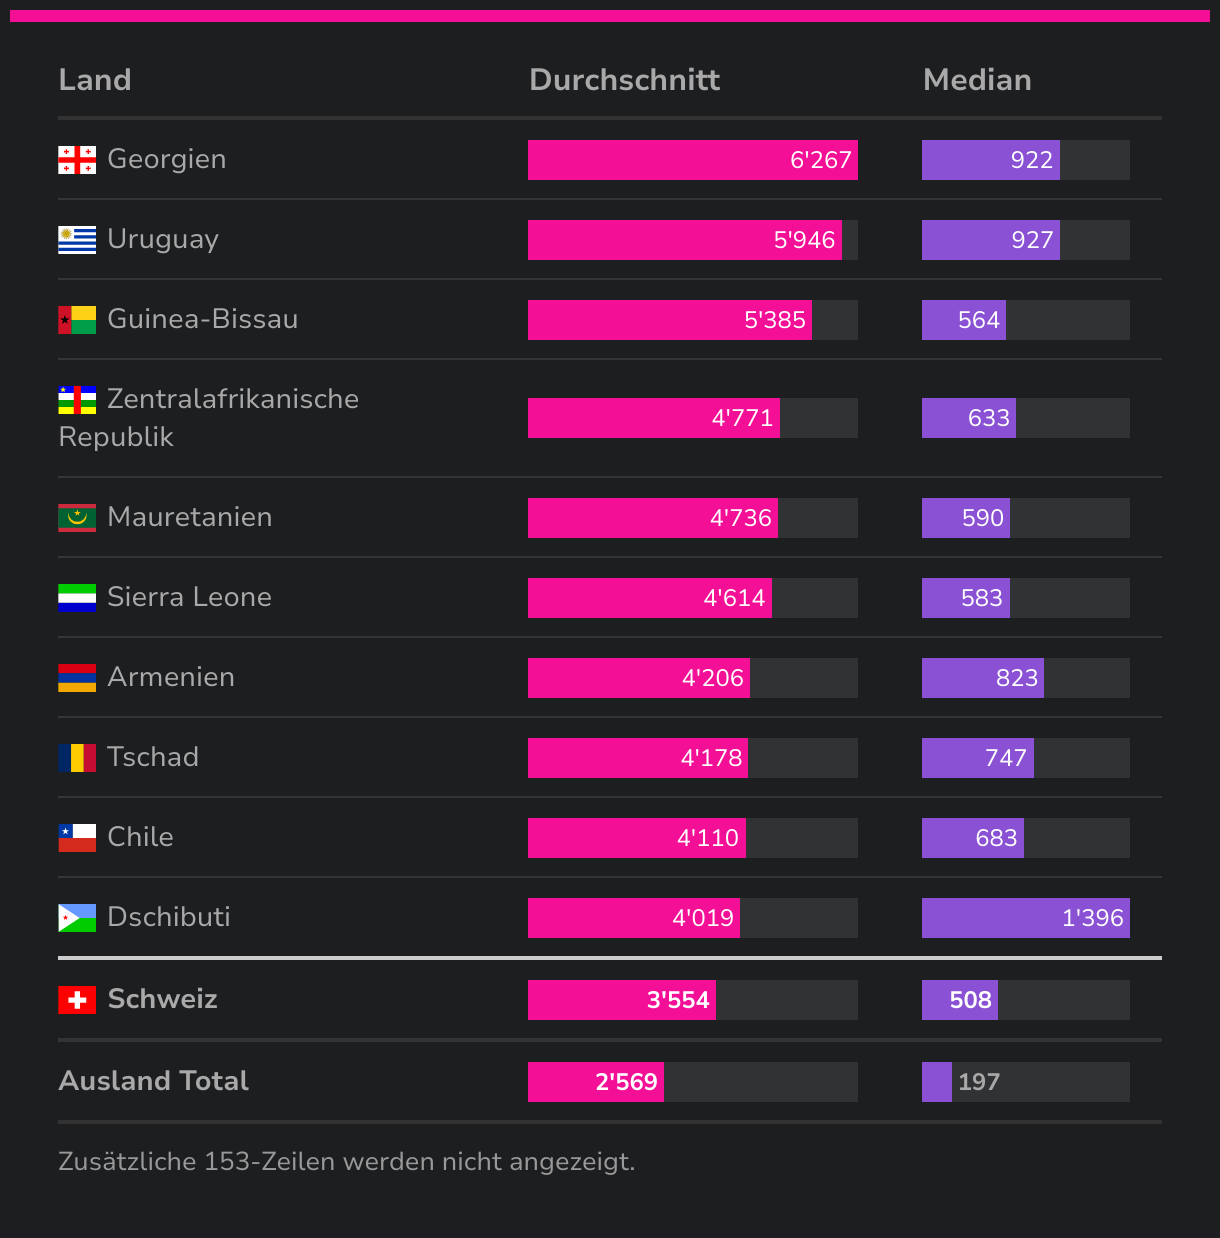Click the Land column header
Image resolution: width=1220 pixels, height=1238 pixels.
coord(95,80)
